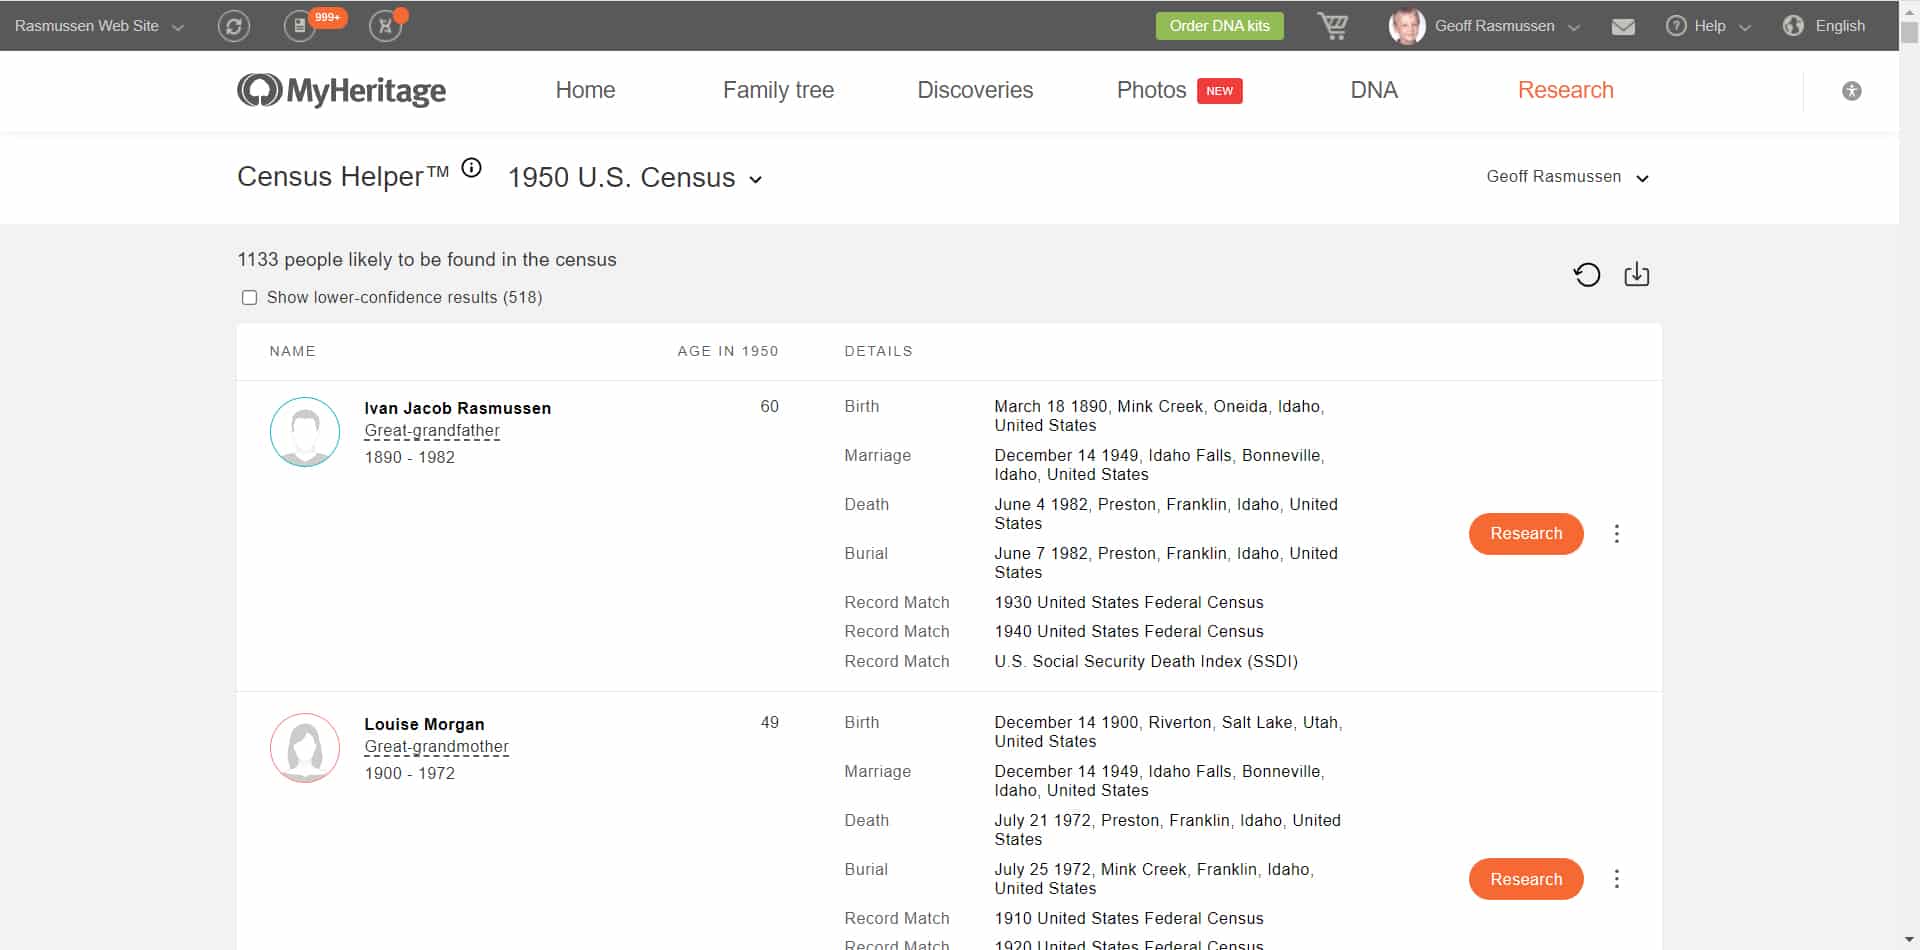Click Louise Morgan's avatar
The height and width of the screenshot is (950, 1920).
click(x=305, y=748)
